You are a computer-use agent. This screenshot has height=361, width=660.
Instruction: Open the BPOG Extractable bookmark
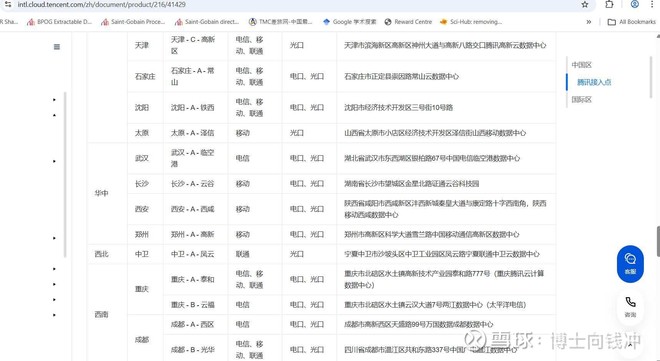[59, 22]
